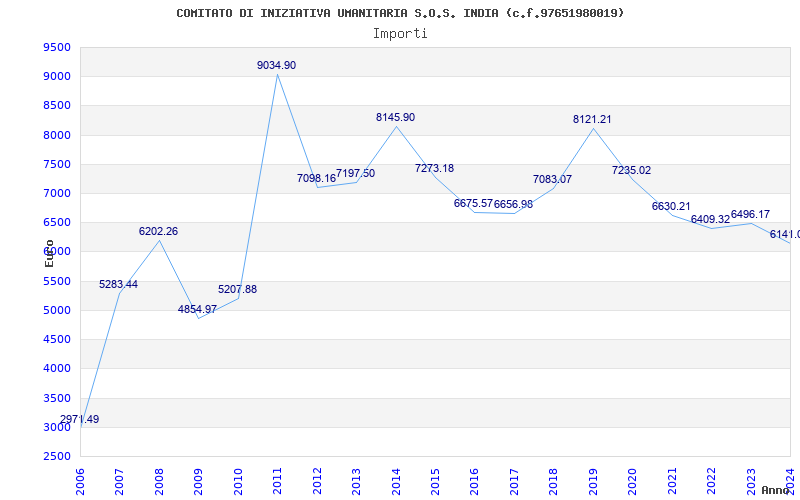The image size is (800, 500).
Task: Click the 2012 year label
Action: click(317, 482)
